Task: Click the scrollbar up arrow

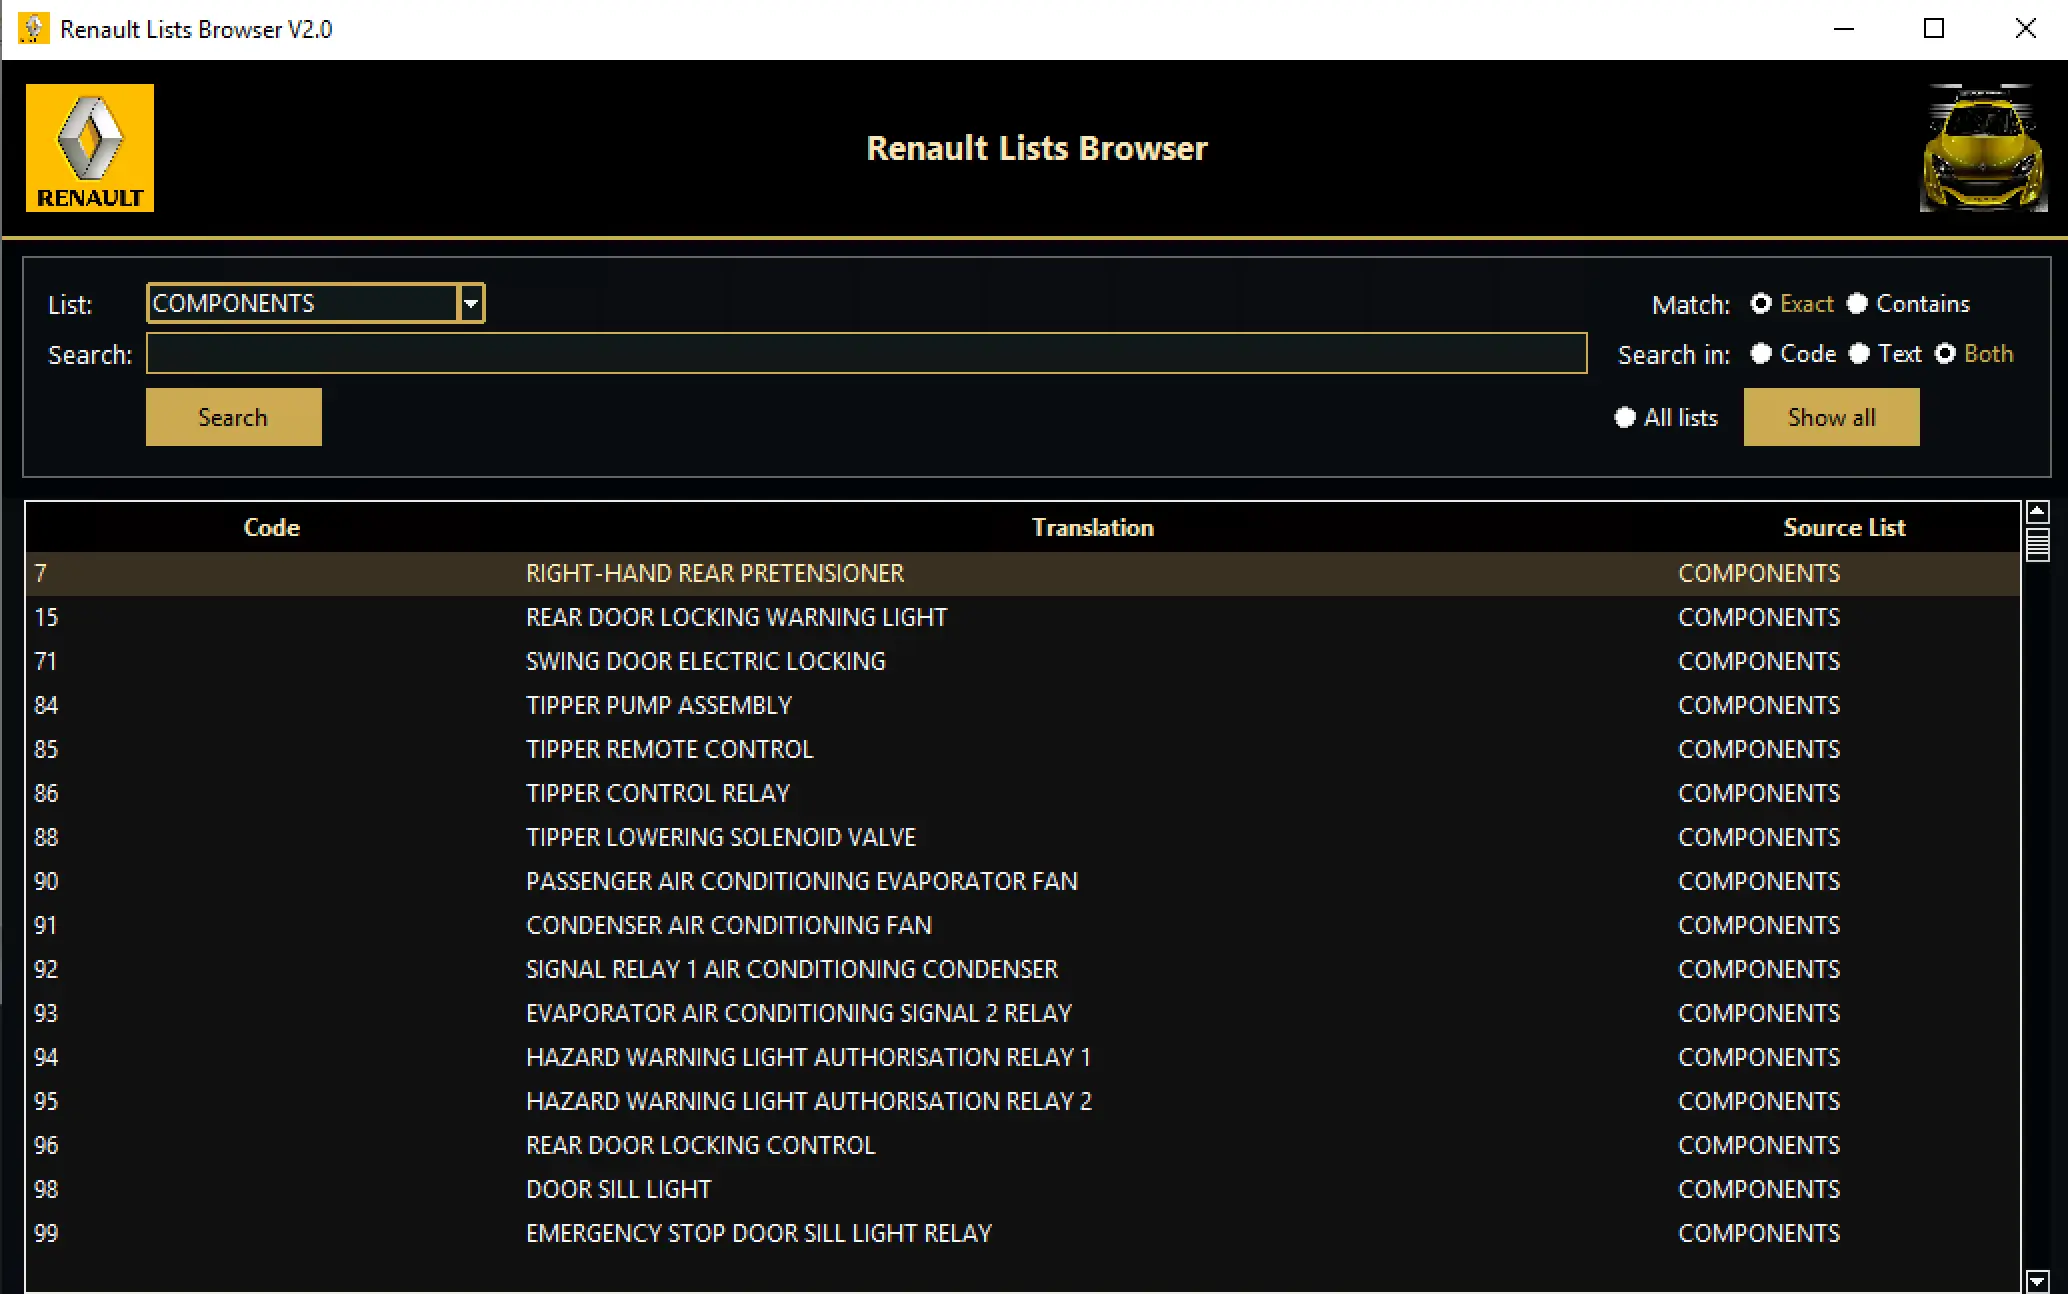Action: pyautogui.click(x=2039, y=511)
